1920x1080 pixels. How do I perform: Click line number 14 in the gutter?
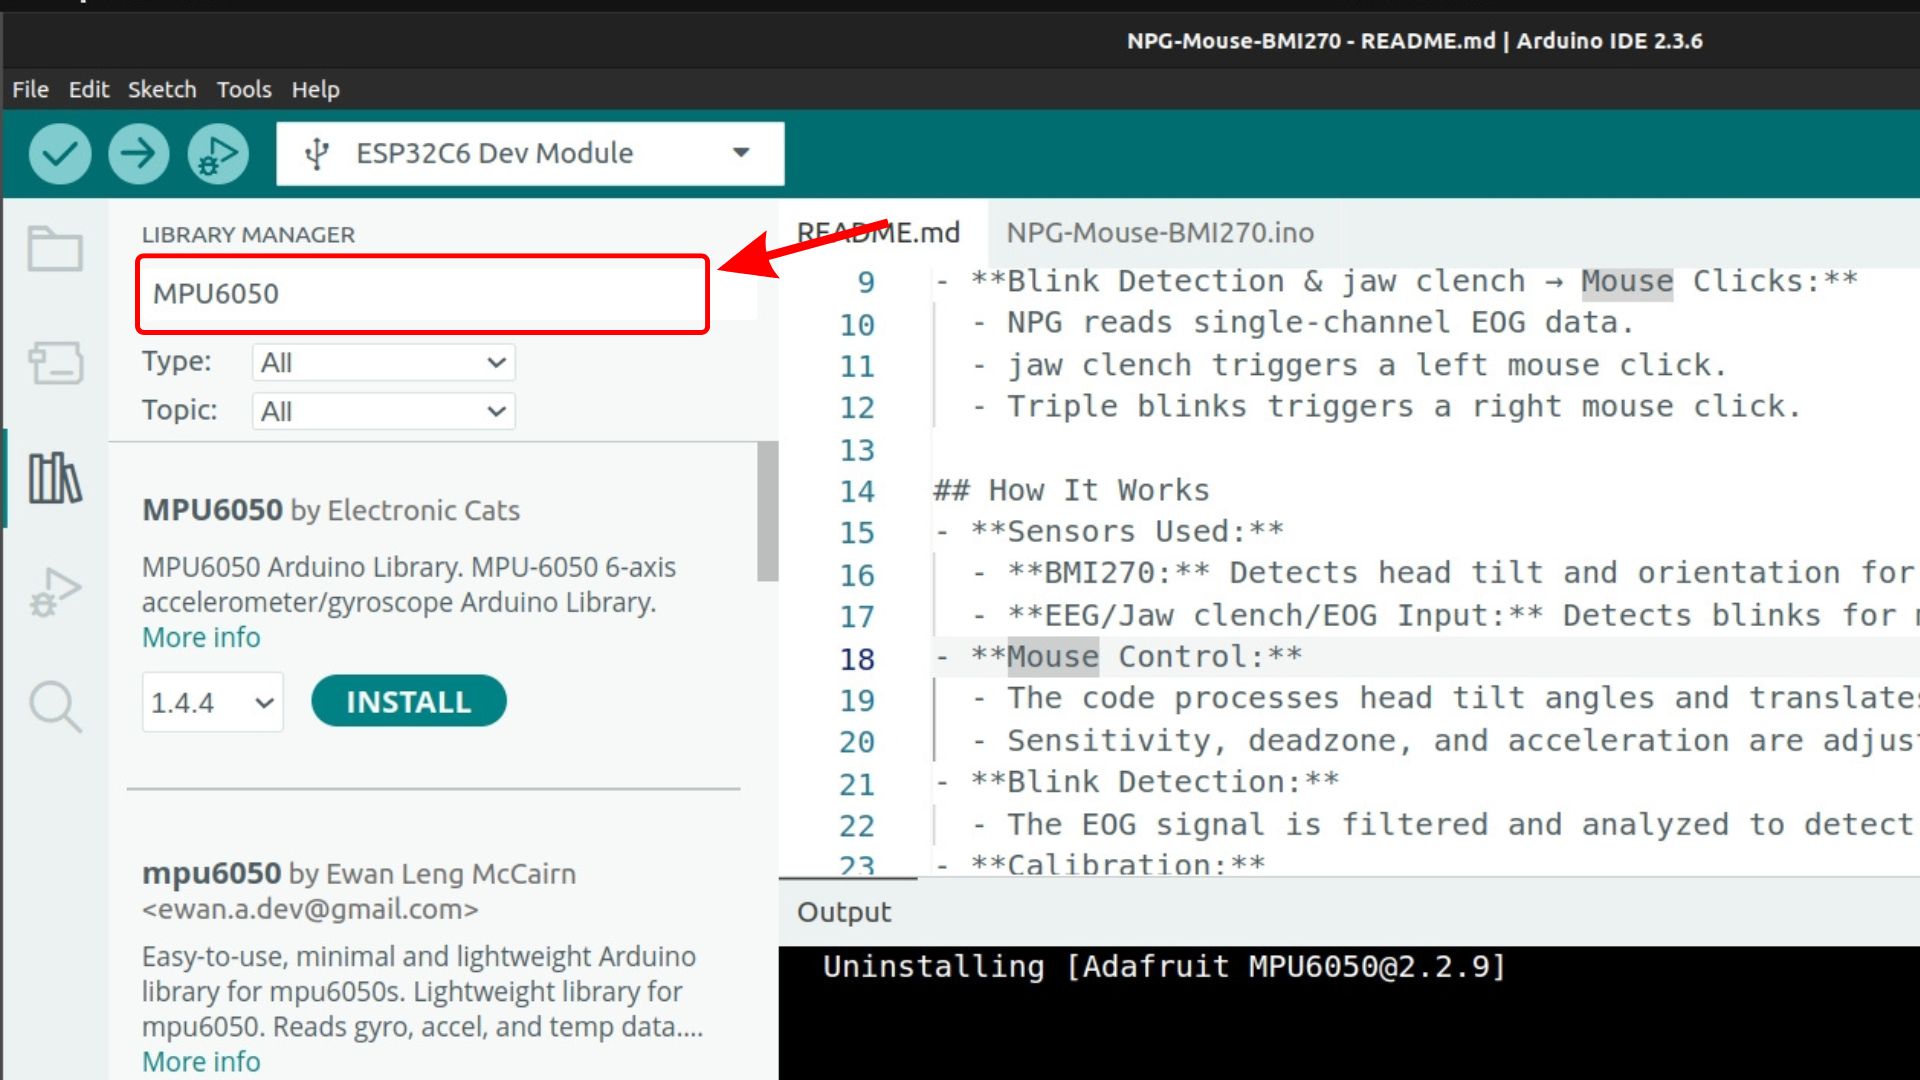tap(857, 492)
